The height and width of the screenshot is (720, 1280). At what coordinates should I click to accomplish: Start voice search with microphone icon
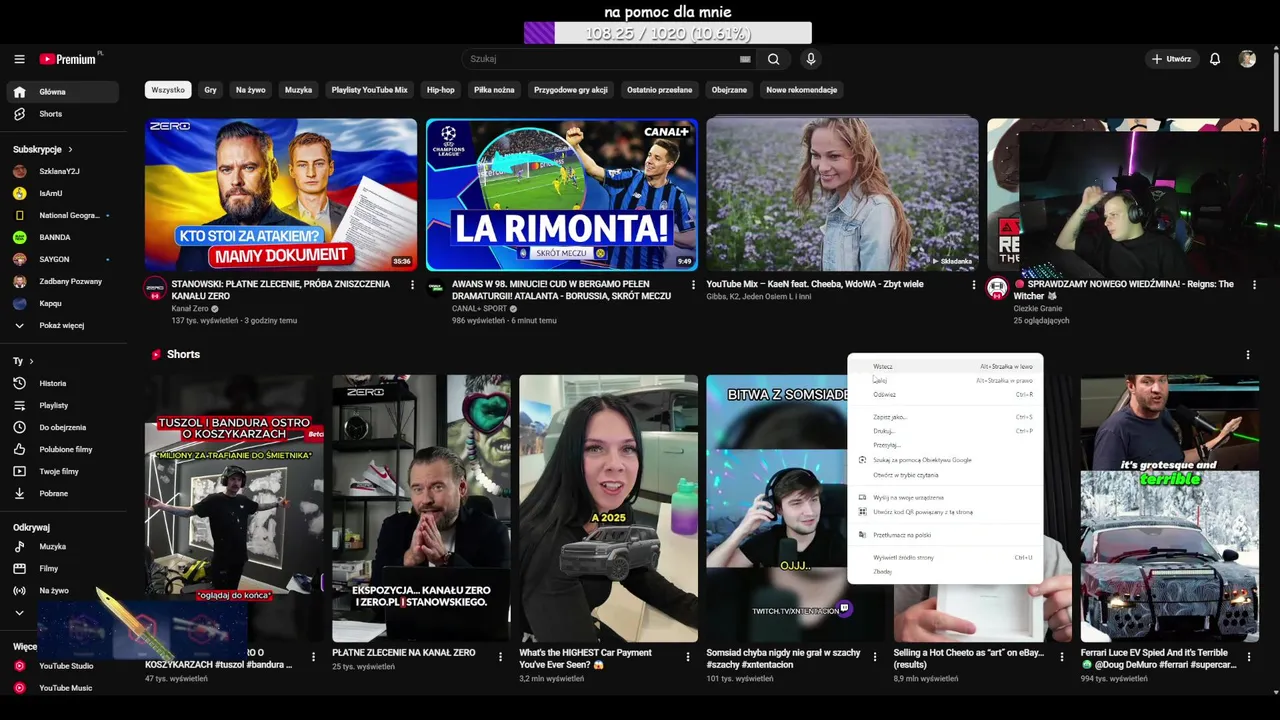pyautogui.click(x=811, y=59)
